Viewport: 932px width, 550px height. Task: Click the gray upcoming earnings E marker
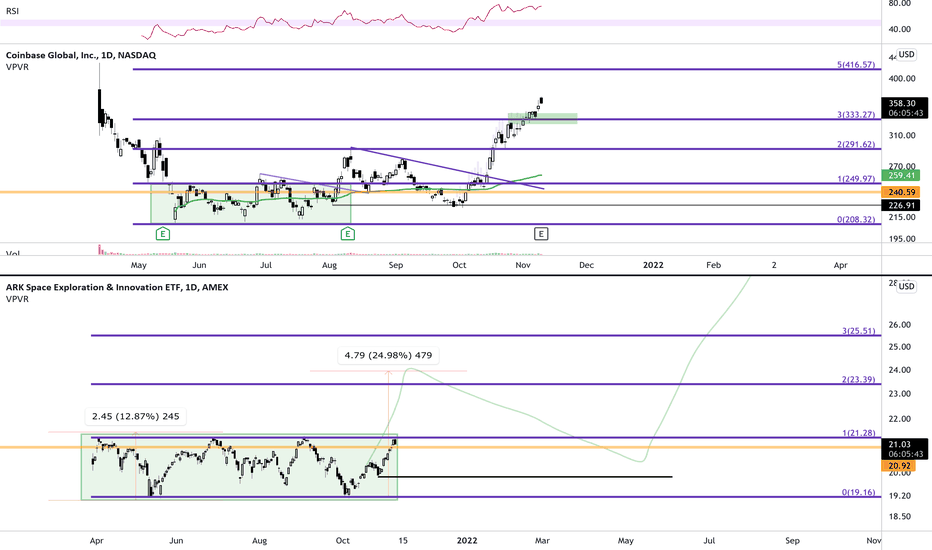[x=541, y=234]
